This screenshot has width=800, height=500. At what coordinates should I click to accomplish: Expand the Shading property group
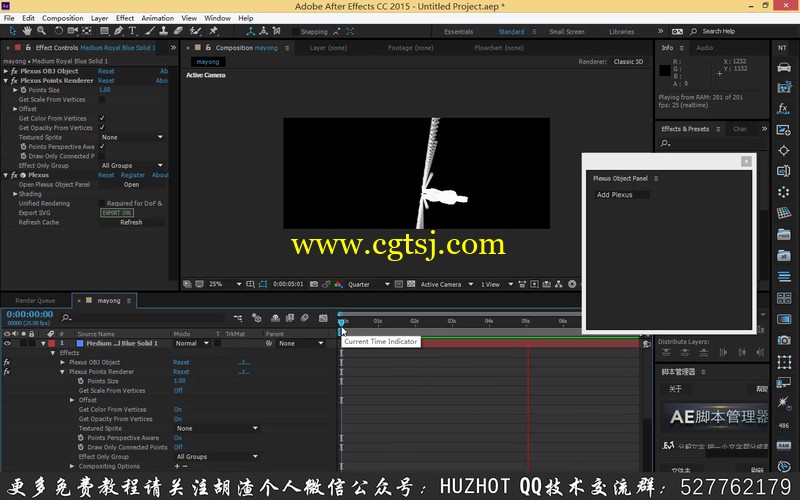15,194
